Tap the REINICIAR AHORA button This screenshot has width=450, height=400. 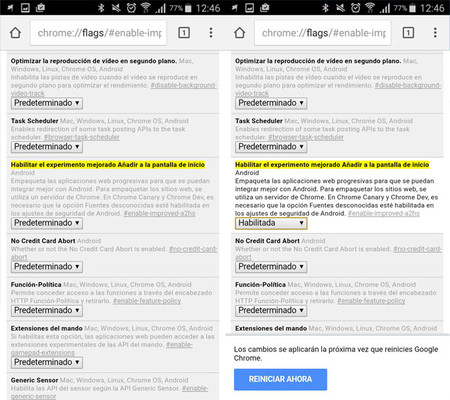pyautogui.click(x=280, y=379)
